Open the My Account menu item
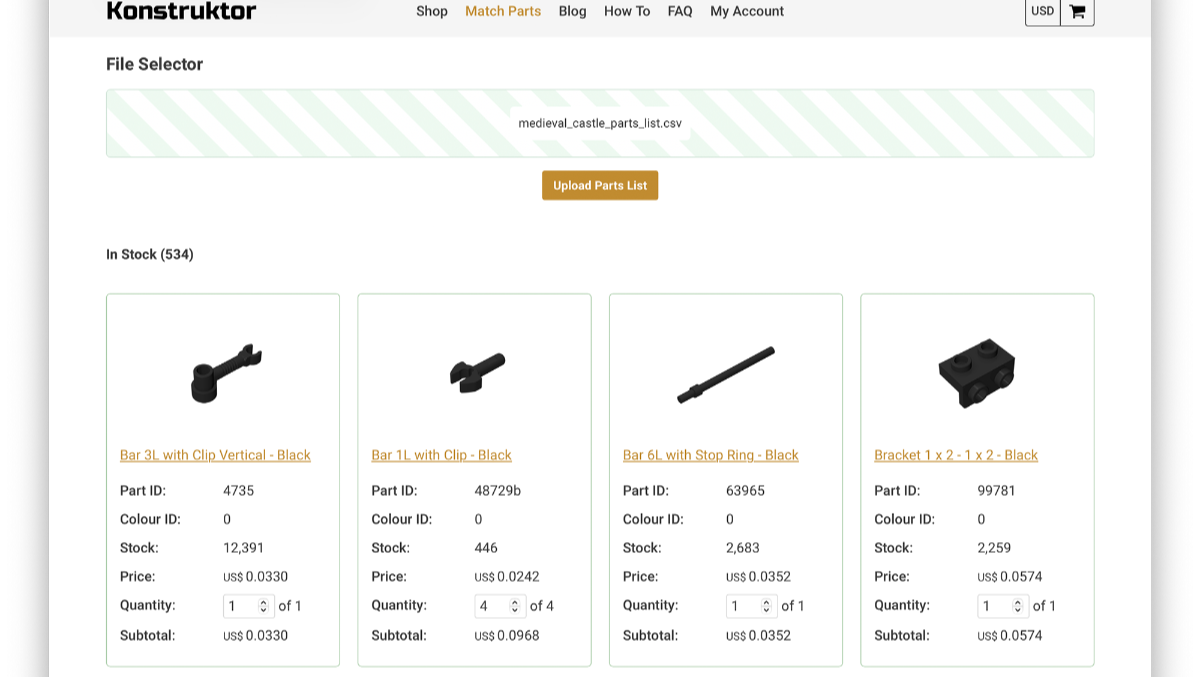1200x677 pixels. pyautogui.click(x=747, y=11)
